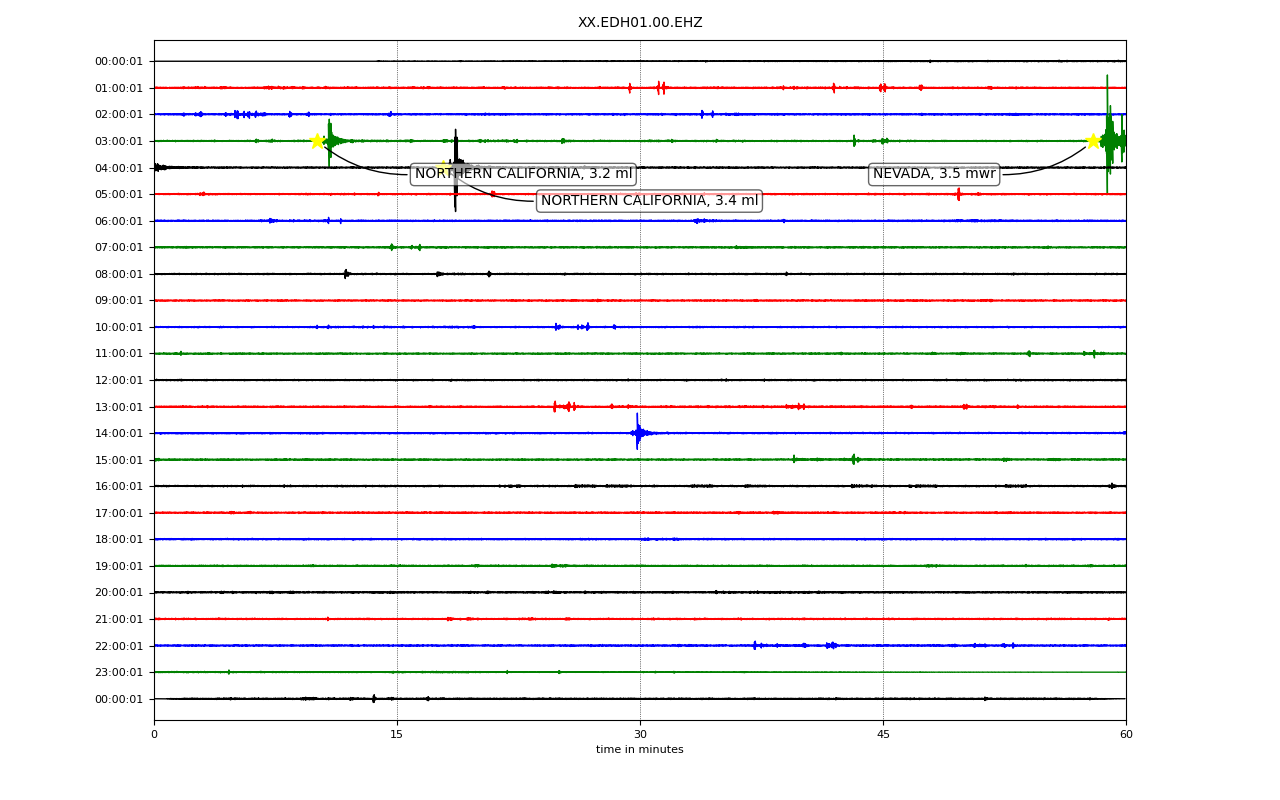
Task: Click the plot title XX.EDH01.00.EHZ
Action: click(640, 22)
